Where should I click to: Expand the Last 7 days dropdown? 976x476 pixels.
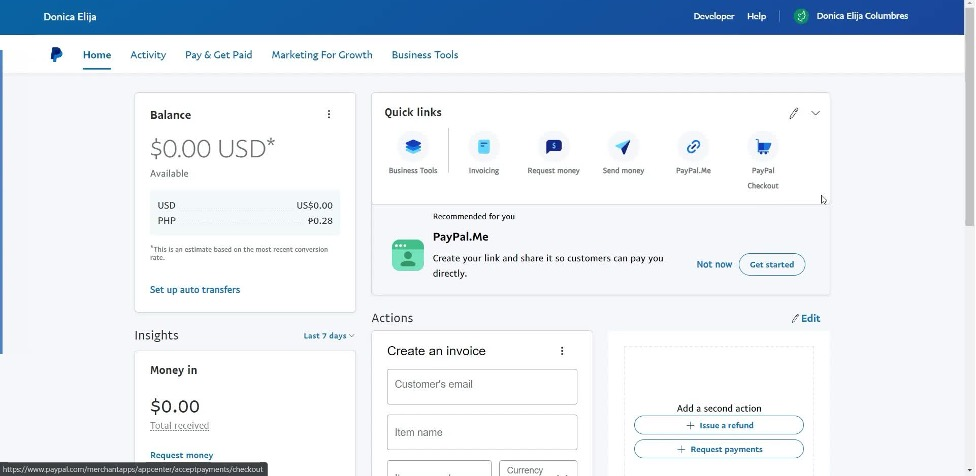(x=329, y=335)
